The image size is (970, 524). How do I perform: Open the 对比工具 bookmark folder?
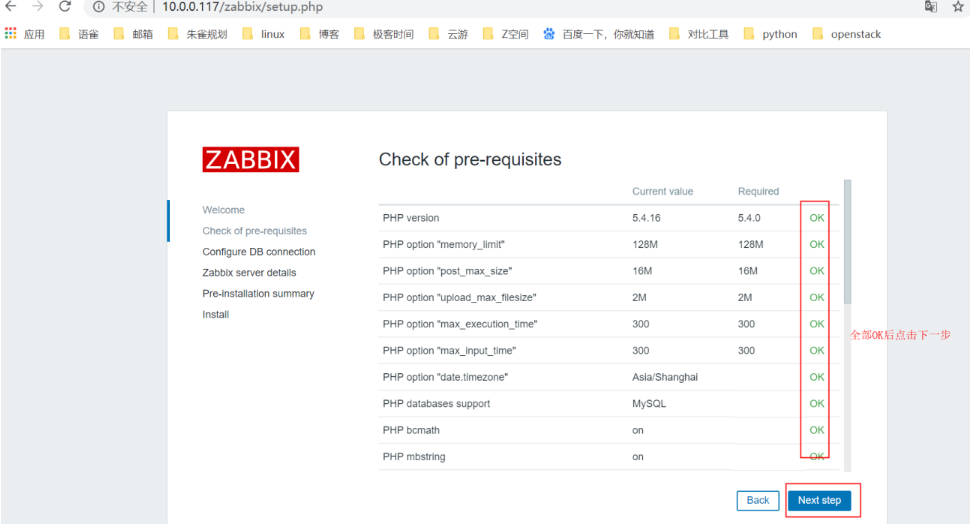[699, 34]
